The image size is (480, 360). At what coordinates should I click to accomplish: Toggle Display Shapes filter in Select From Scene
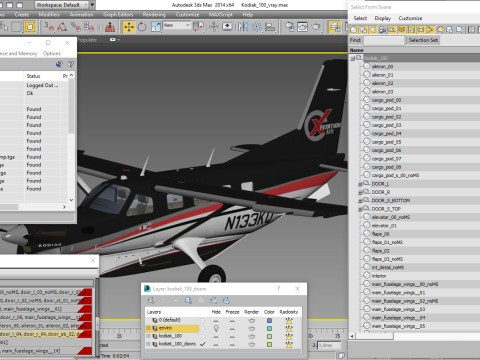pyautogui.click(x=363, y=30)
